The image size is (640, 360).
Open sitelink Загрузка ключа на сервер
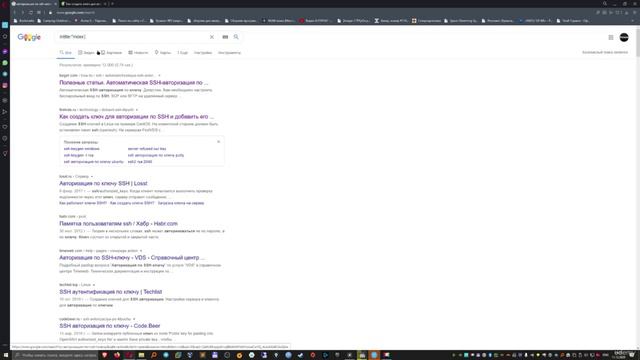point(181,203)
